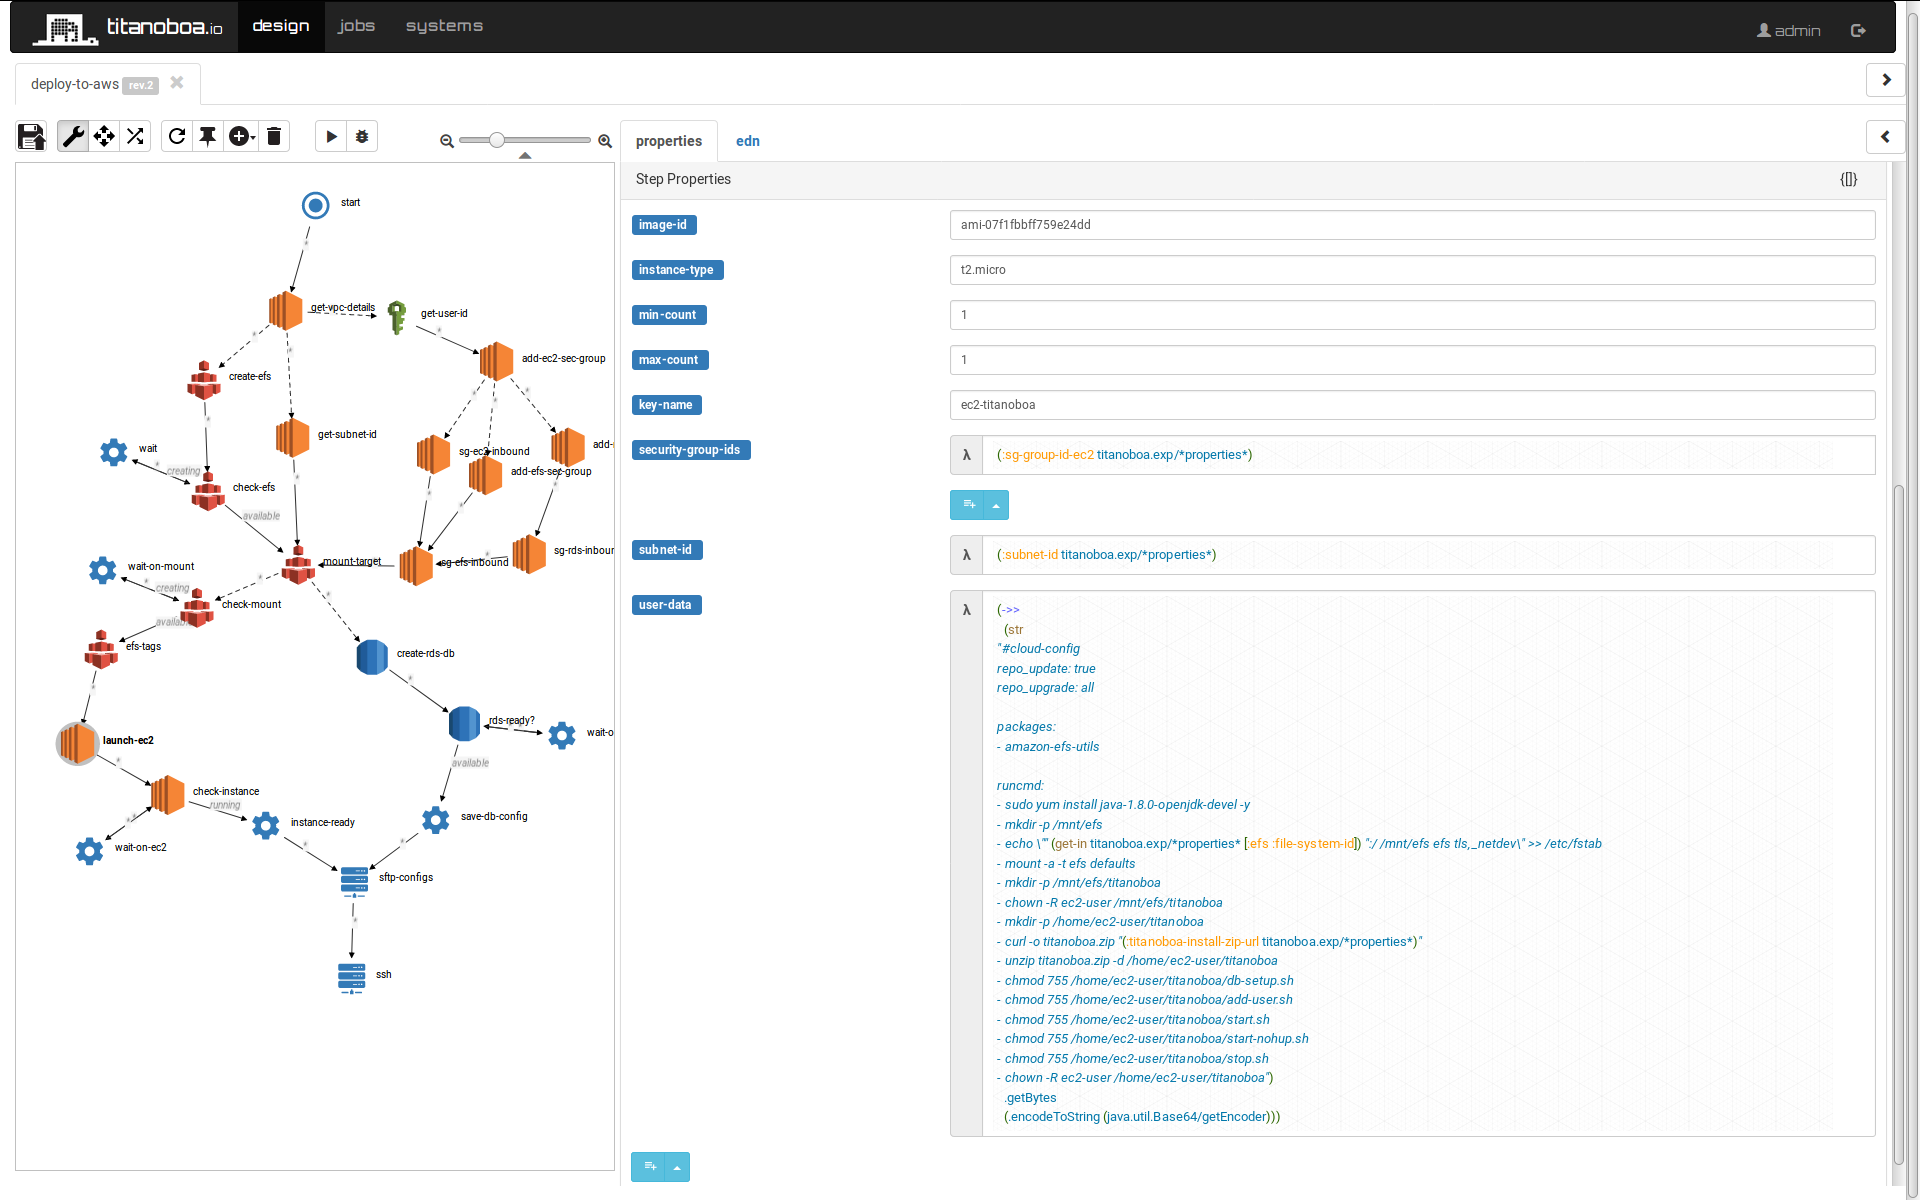Viewport: 1920px width, 1200px height.
Task: Click the debug bug icon
Action: point(362,136)
